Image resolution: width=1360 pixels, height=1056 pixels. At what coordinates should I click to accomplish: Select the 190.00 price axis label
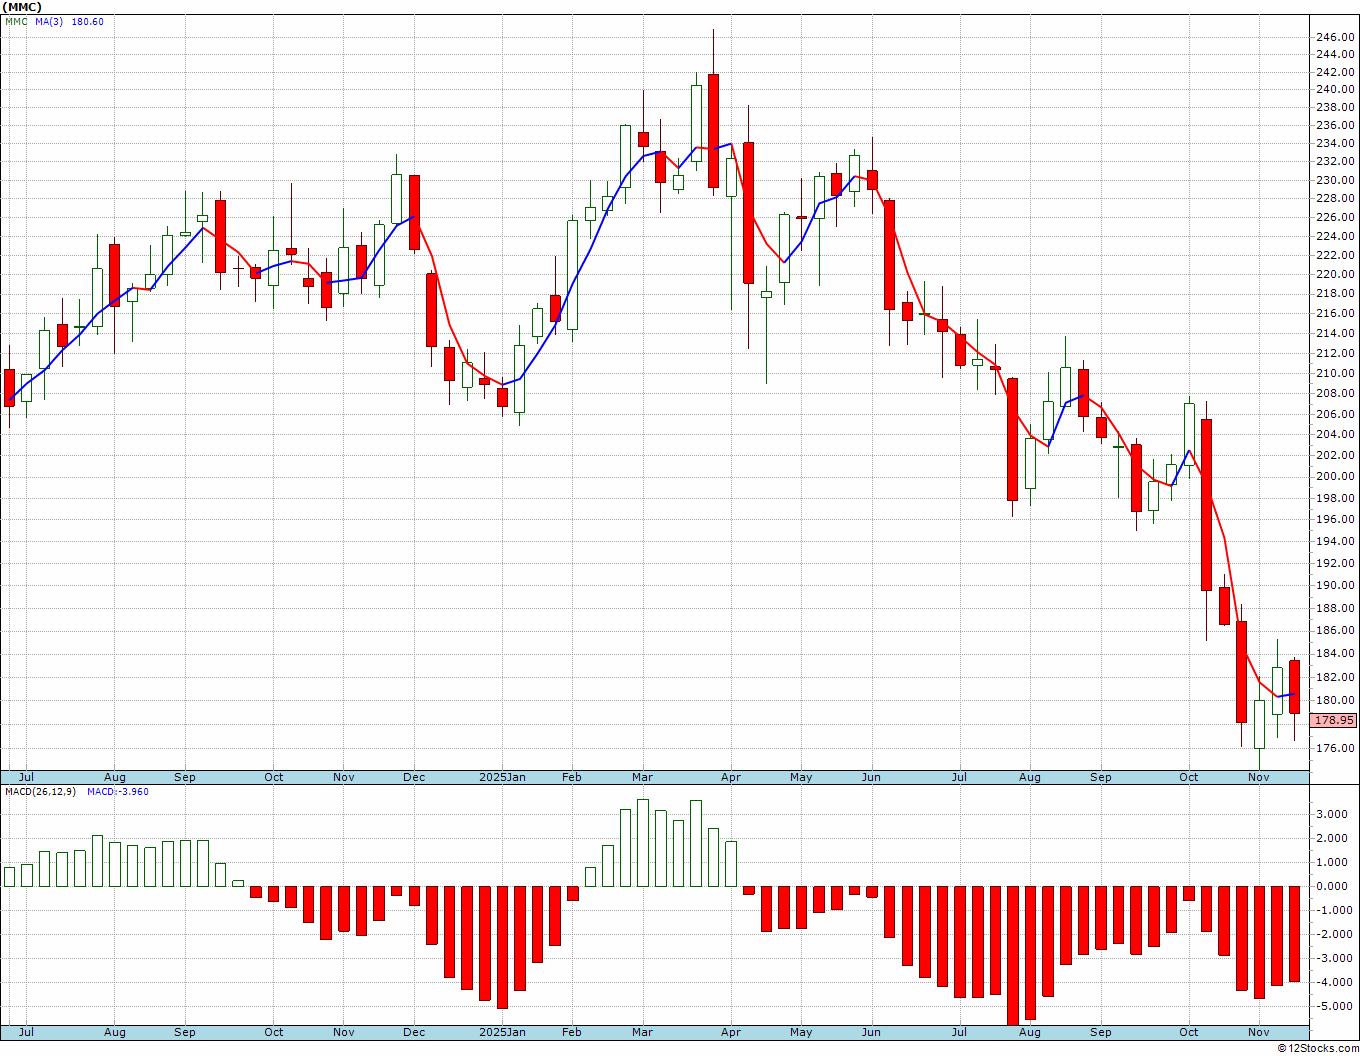click(x=1335, y=586)
